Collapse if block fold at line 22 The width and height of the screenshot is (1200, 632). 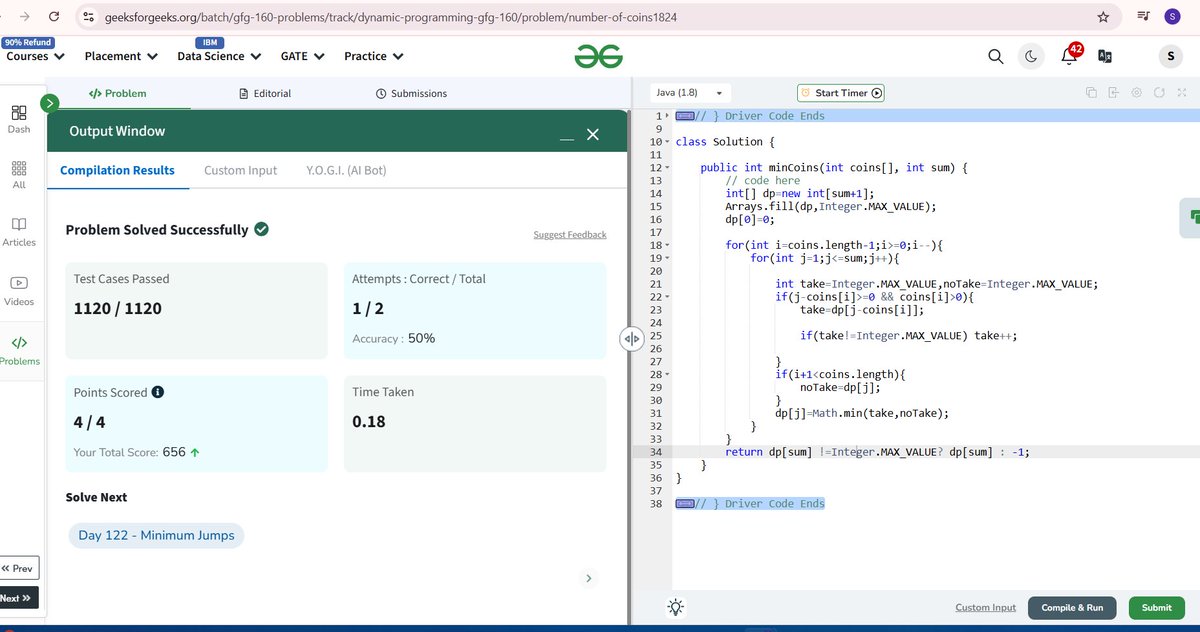coord(668,297)
